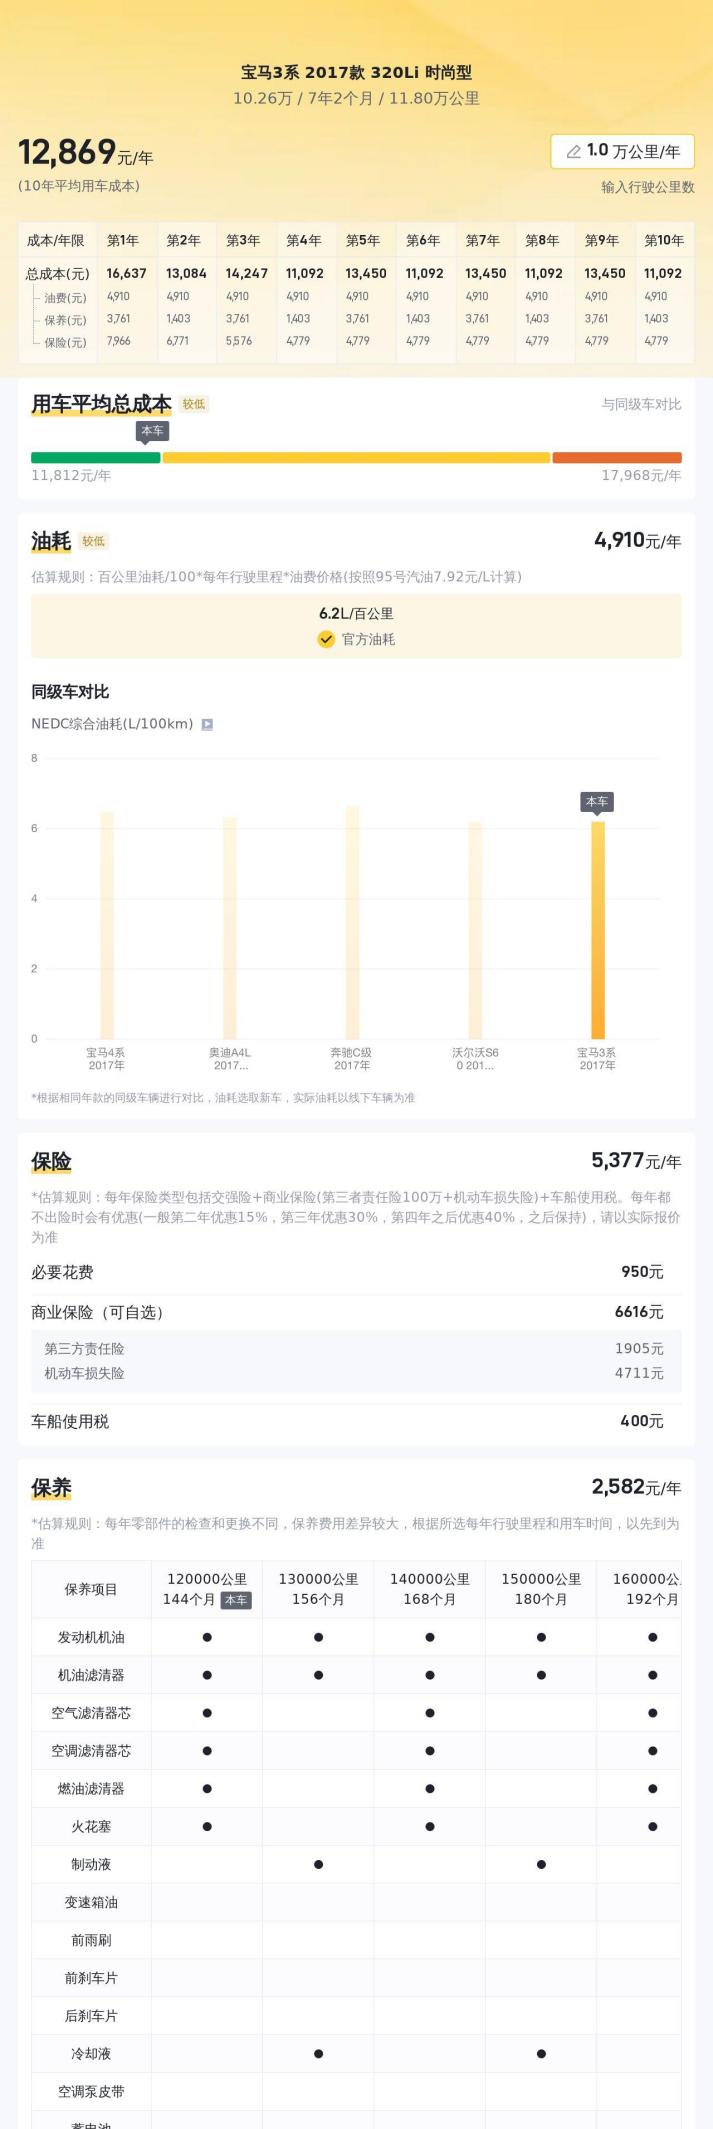
Task: Expand the 必要花费 insurance row
Action: point(356,1272)
